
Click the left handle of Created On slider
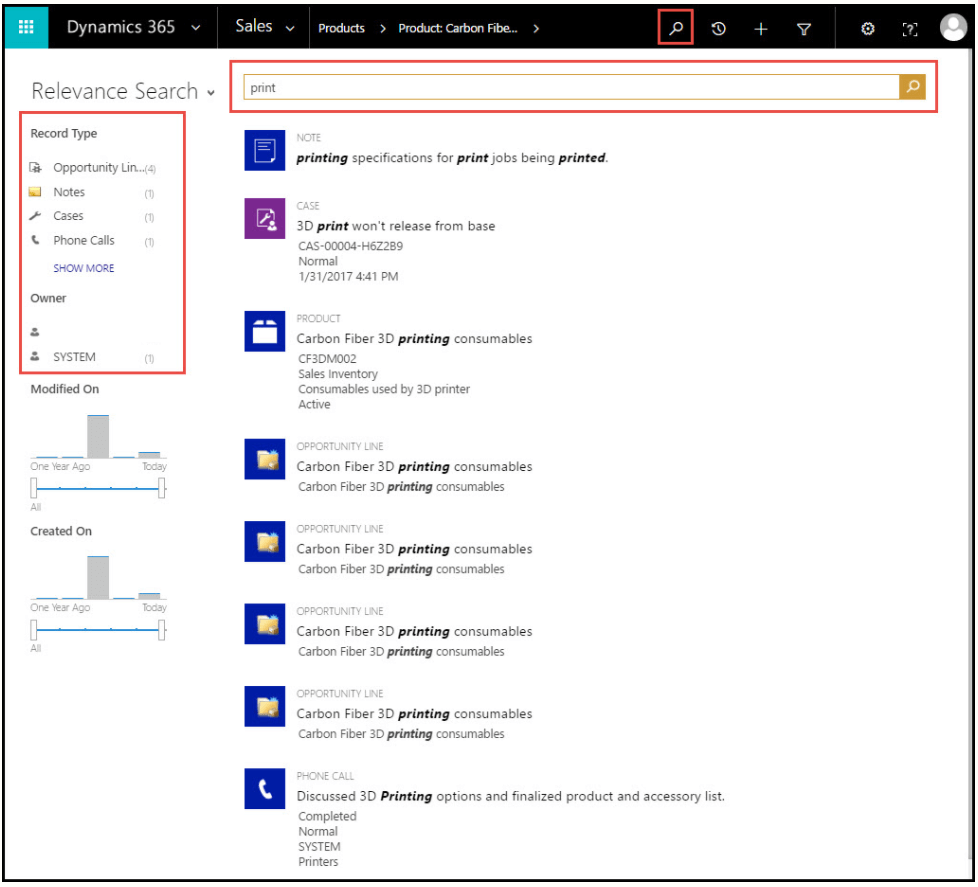pos(34,630)
